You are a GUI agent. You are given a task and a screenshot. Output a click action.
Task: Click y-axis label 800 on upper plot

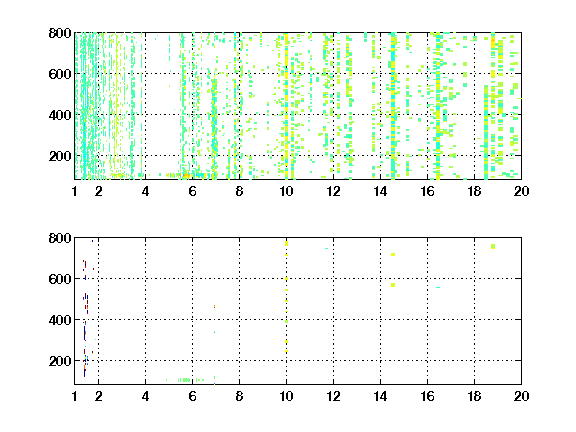pyautogui.click(x=60, y=33)
